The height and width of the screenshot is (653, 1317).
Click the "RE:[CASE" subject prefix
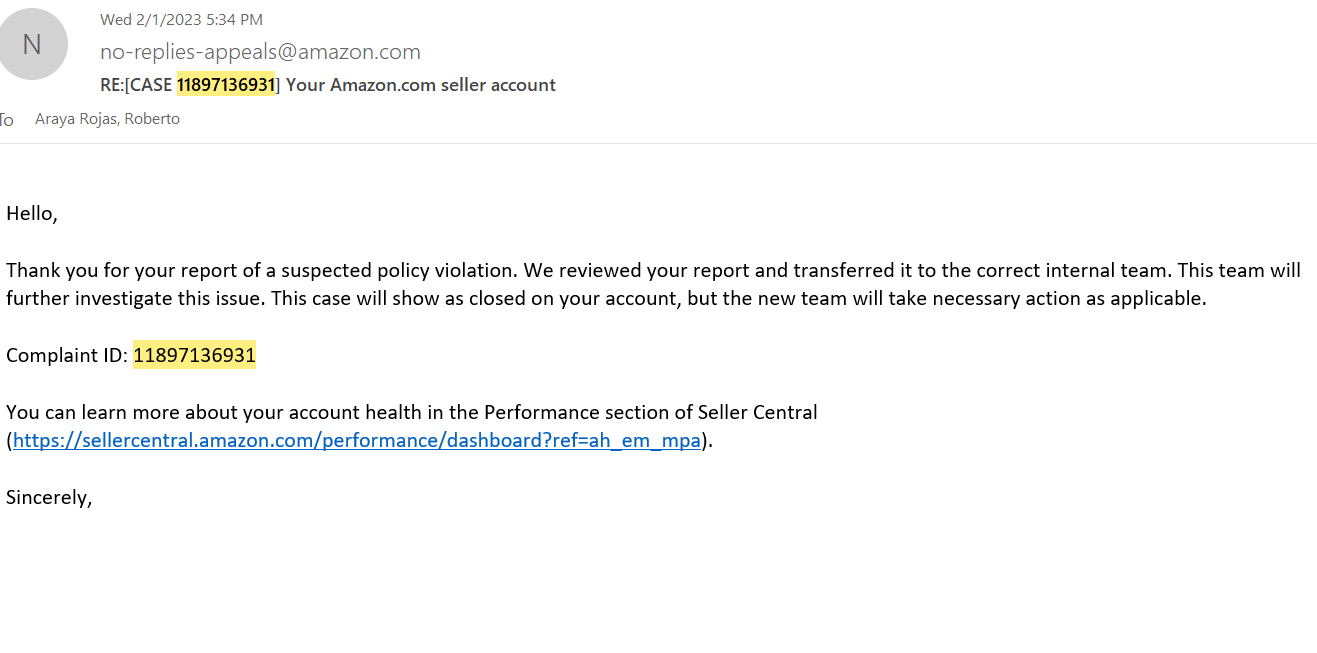click(x=137, y=85)
